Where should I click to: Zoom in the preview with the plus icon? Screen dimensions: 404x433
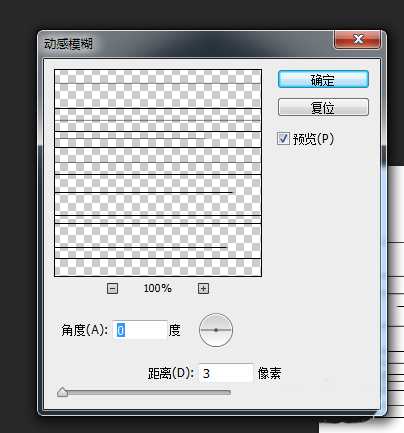point(203,288)
